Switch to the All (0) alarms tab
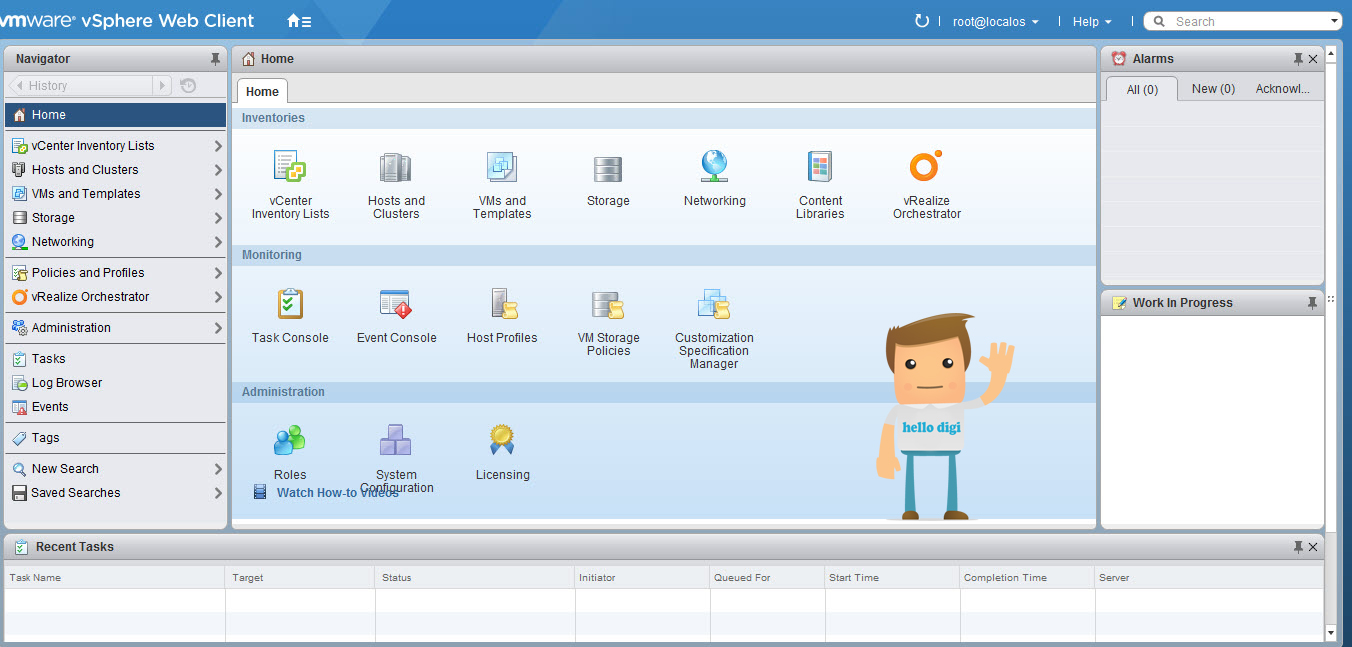The height and width of the screenshot is (647, 1352). [x=1142, y=89]
